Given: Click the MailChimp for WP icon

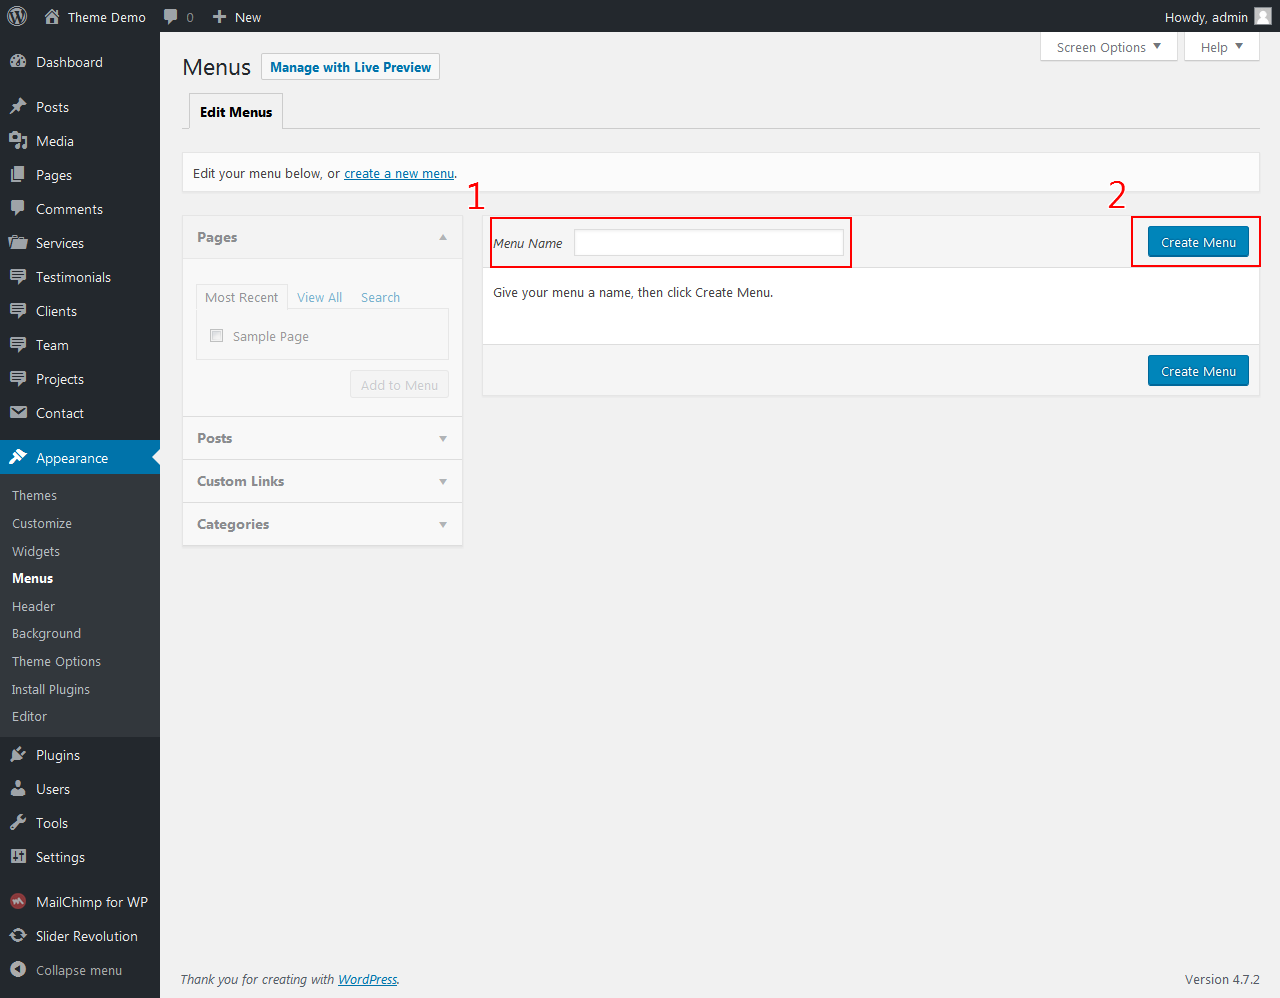Looking at the screenshot, I should [18, 902].
